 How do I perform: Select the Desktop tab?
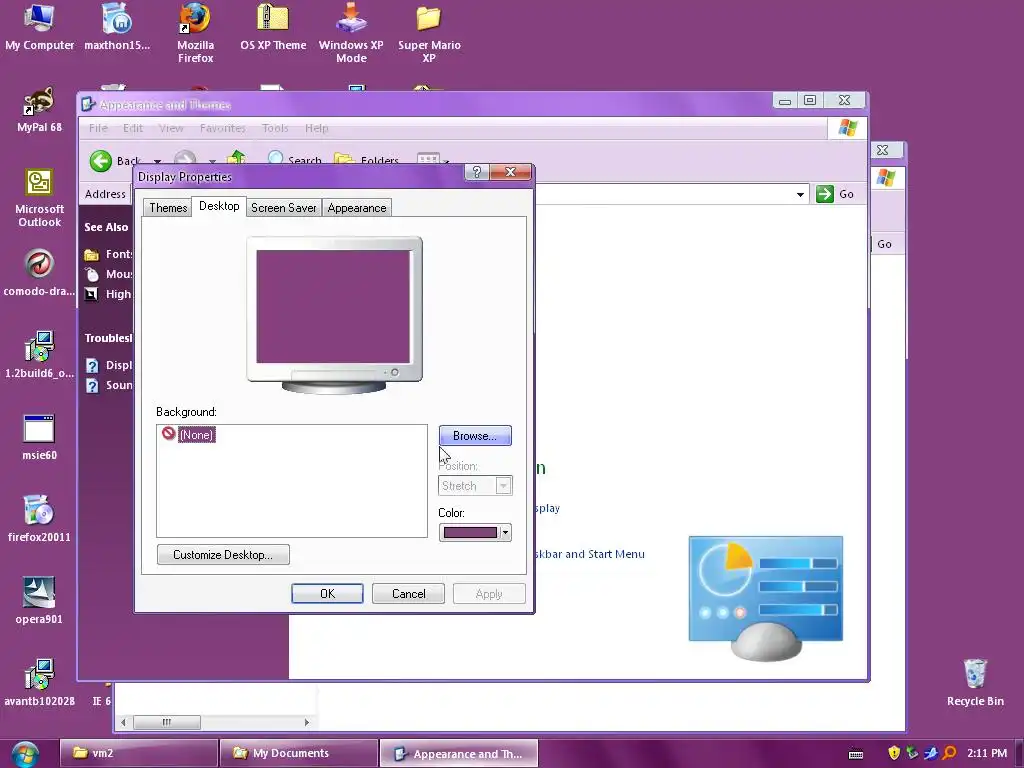pos(219,206)
